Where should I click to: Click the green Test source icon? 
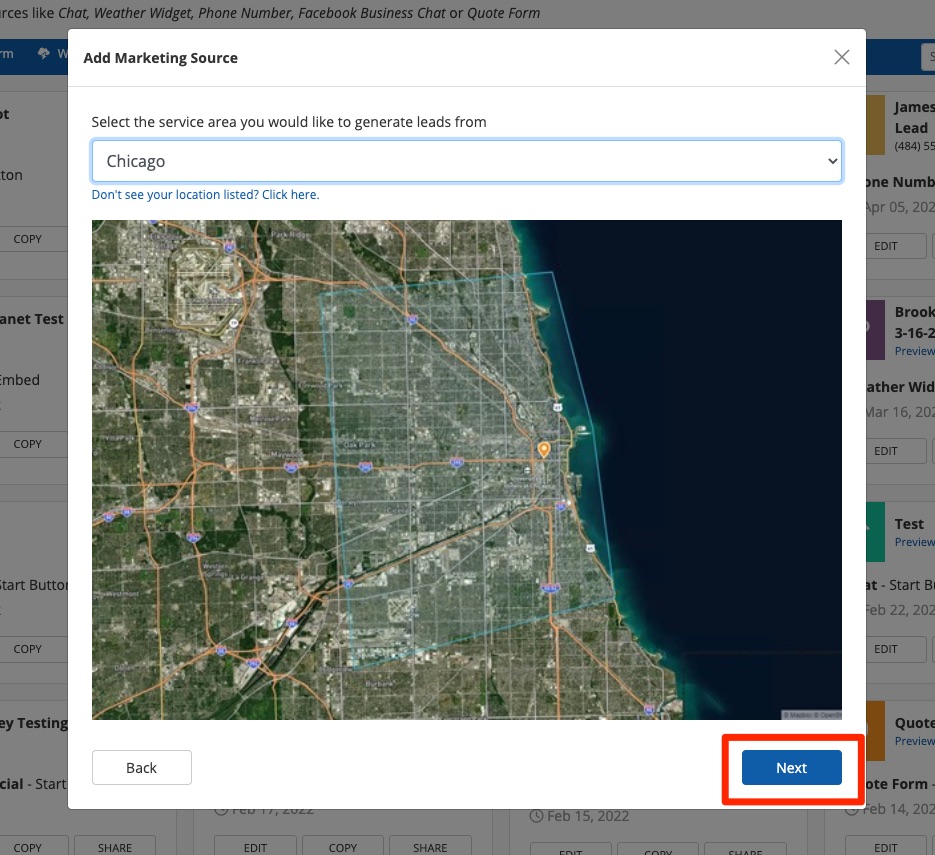coord(873,531)
